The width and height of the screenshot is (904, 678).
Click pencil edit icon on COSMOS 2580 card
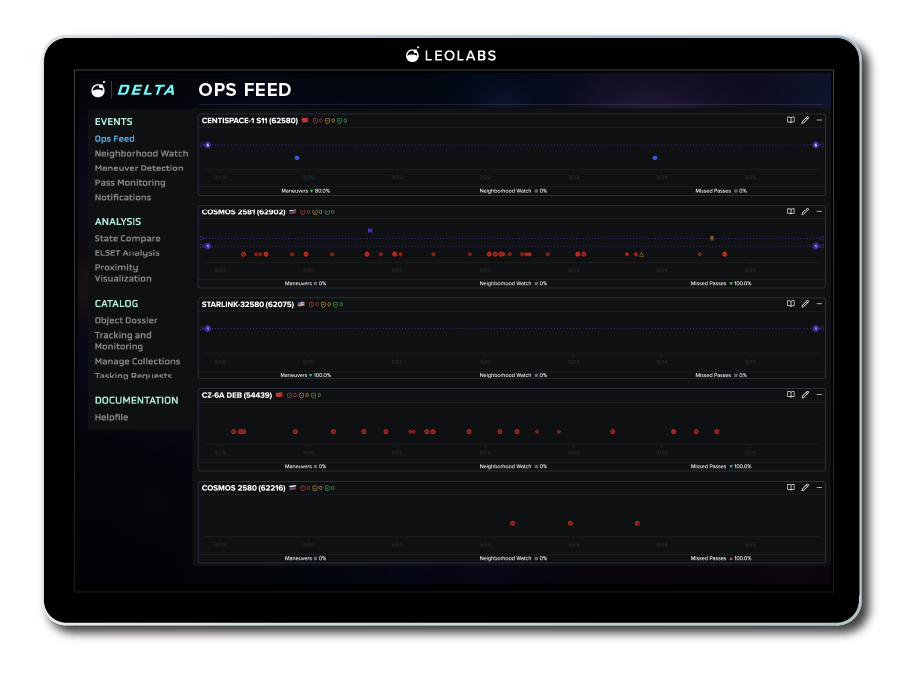[x=805, y=488]
